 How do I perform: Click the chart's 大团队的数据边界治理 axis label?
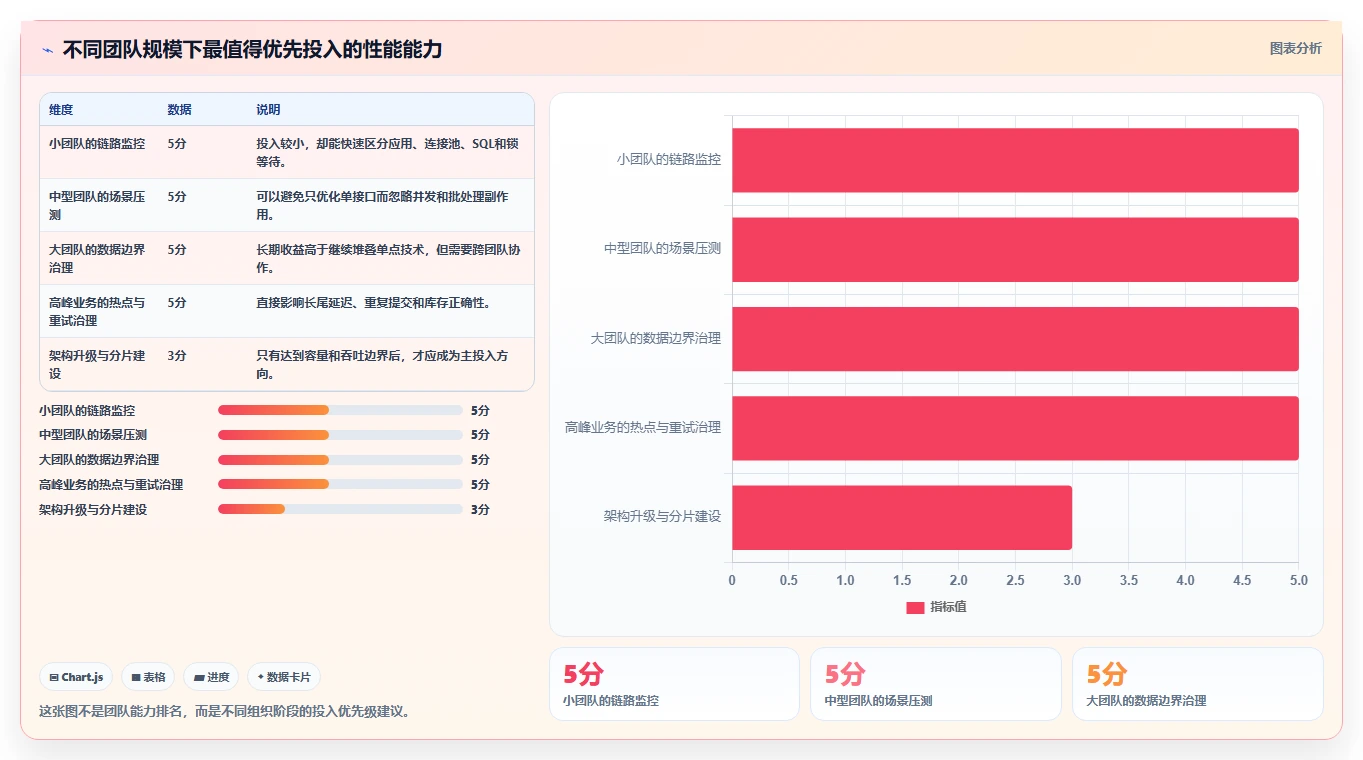[656, 339]
